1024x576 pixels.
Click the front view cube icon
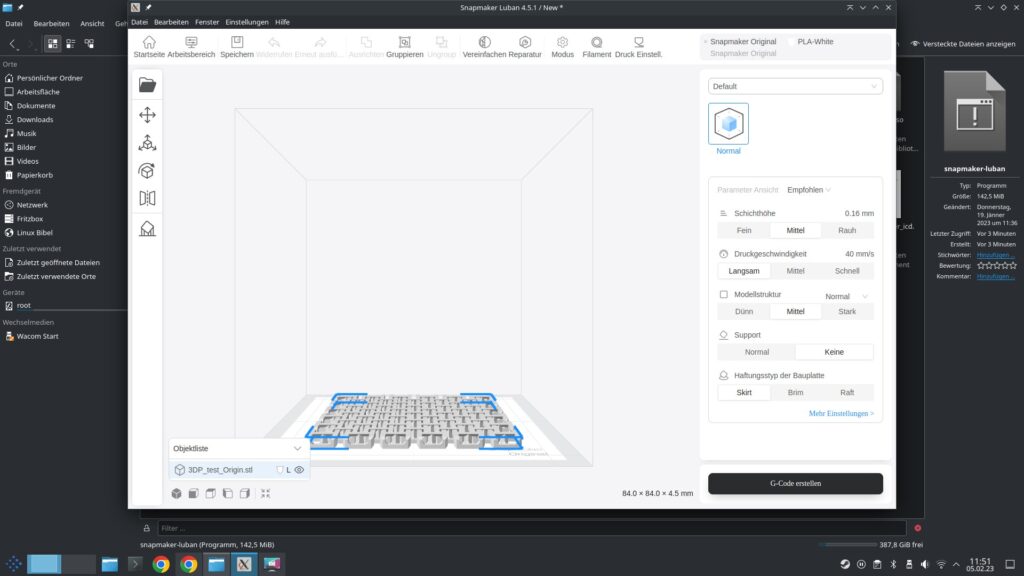193,494
